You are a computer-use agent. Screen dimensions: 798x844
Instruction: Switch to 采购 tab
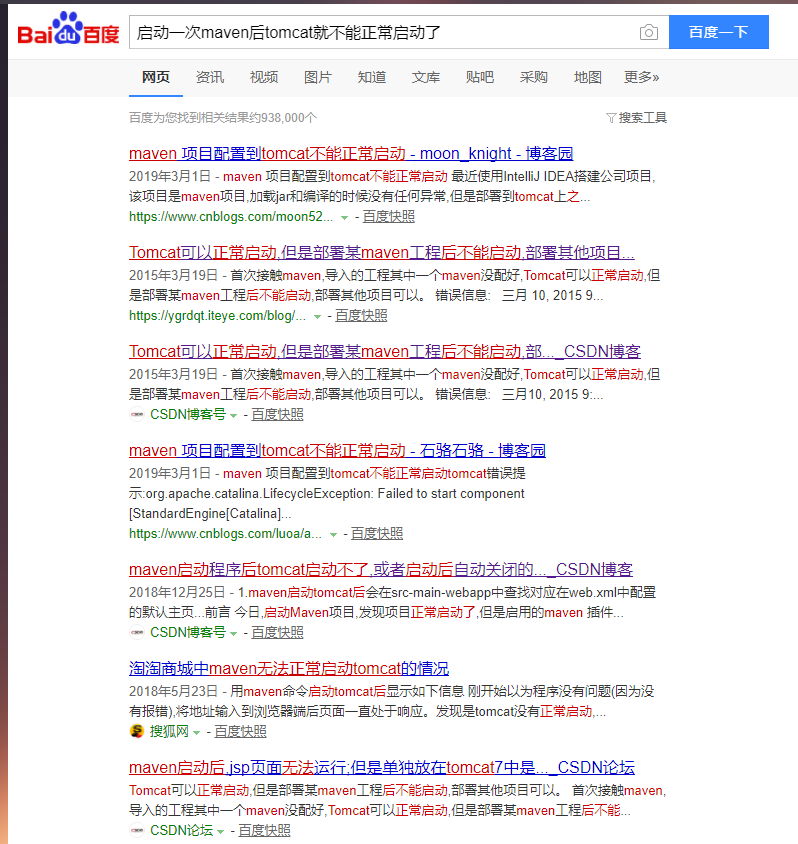[x=533, y=78]
